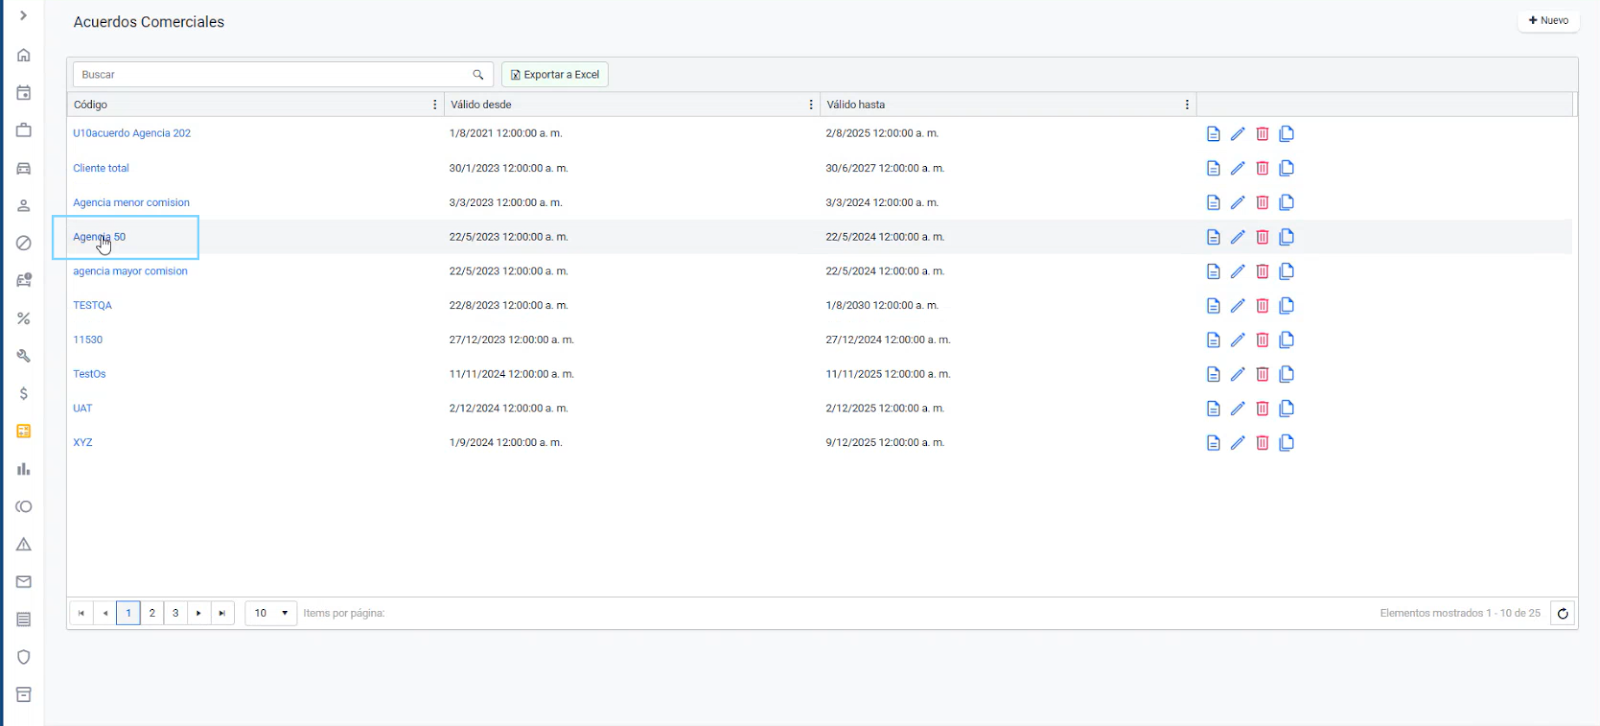Click the Buscar search field
Viewport: 1600px width, 726px height.
[270, 75]
